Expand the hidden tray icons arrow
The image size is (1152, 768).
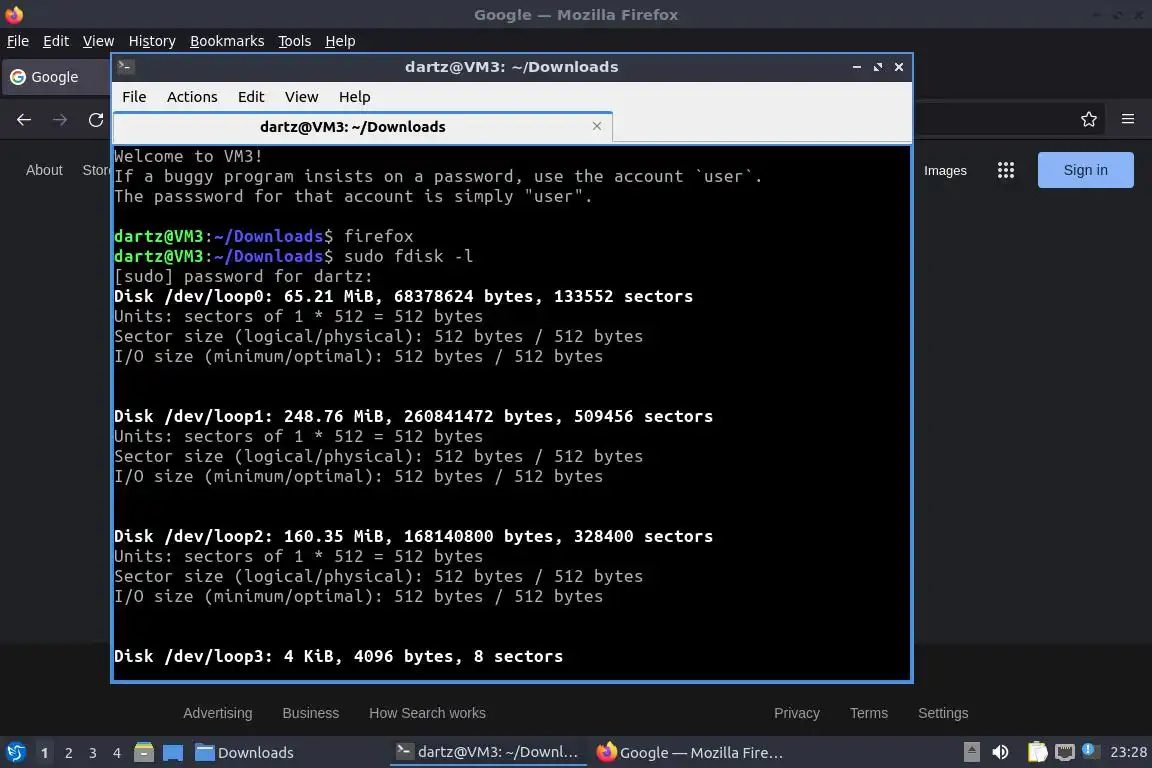point(971,753)
